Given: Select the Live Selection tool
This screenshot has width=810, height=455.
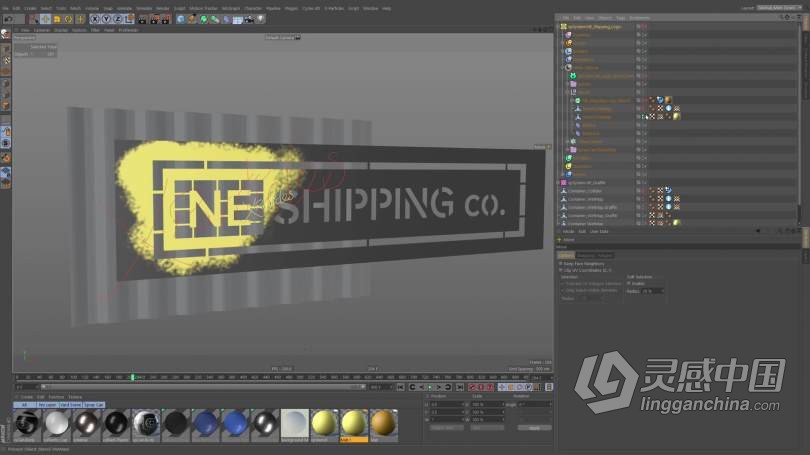Looking at the screenshot, I should pyautogui.click(x=34, y=19).
